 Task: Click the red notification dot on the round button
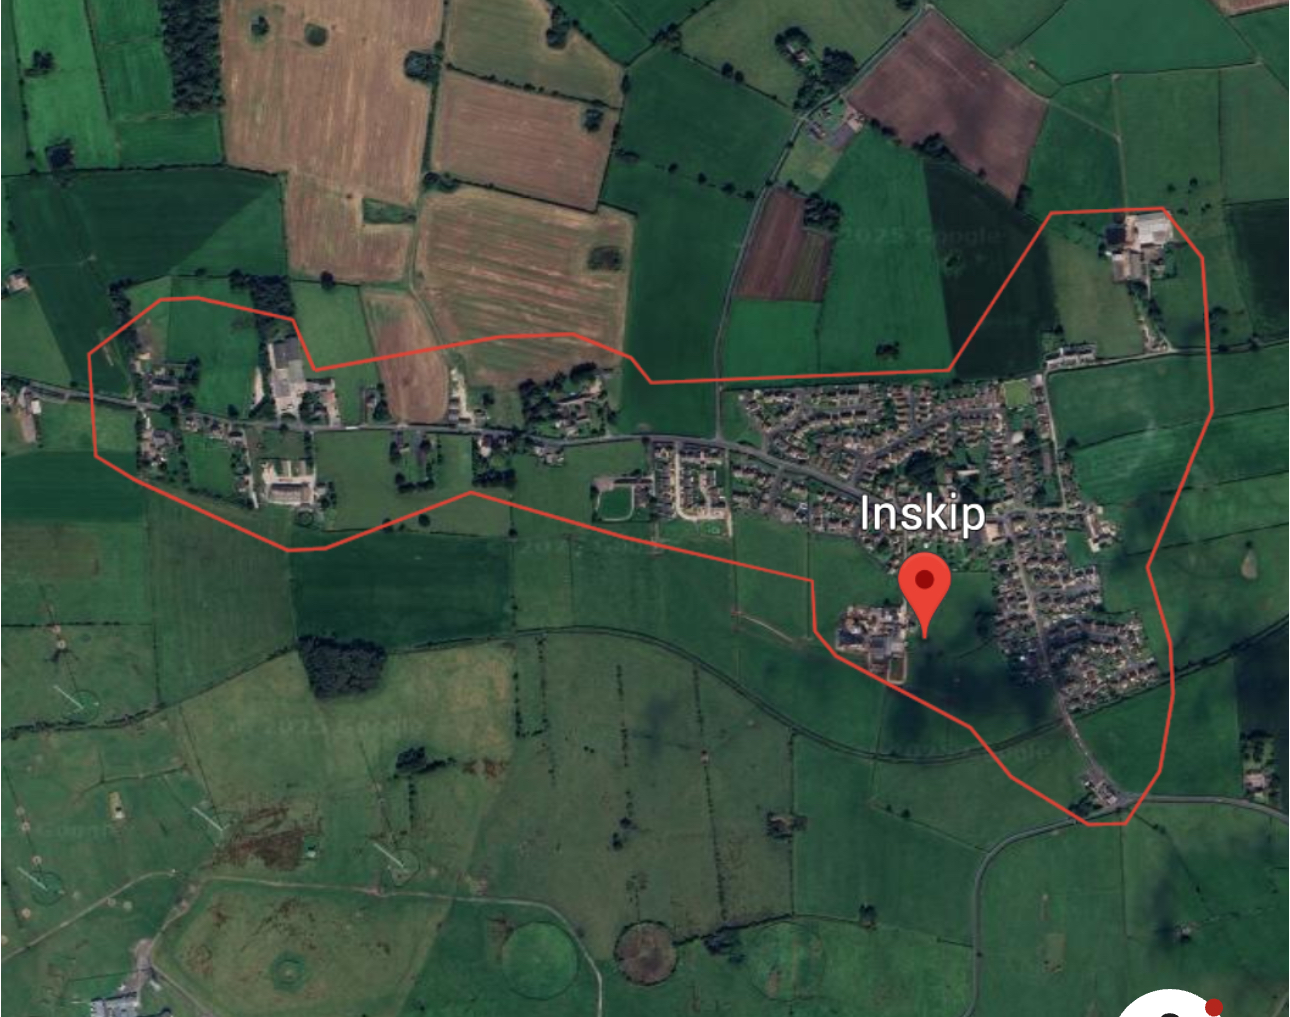click(1213, 1006)
